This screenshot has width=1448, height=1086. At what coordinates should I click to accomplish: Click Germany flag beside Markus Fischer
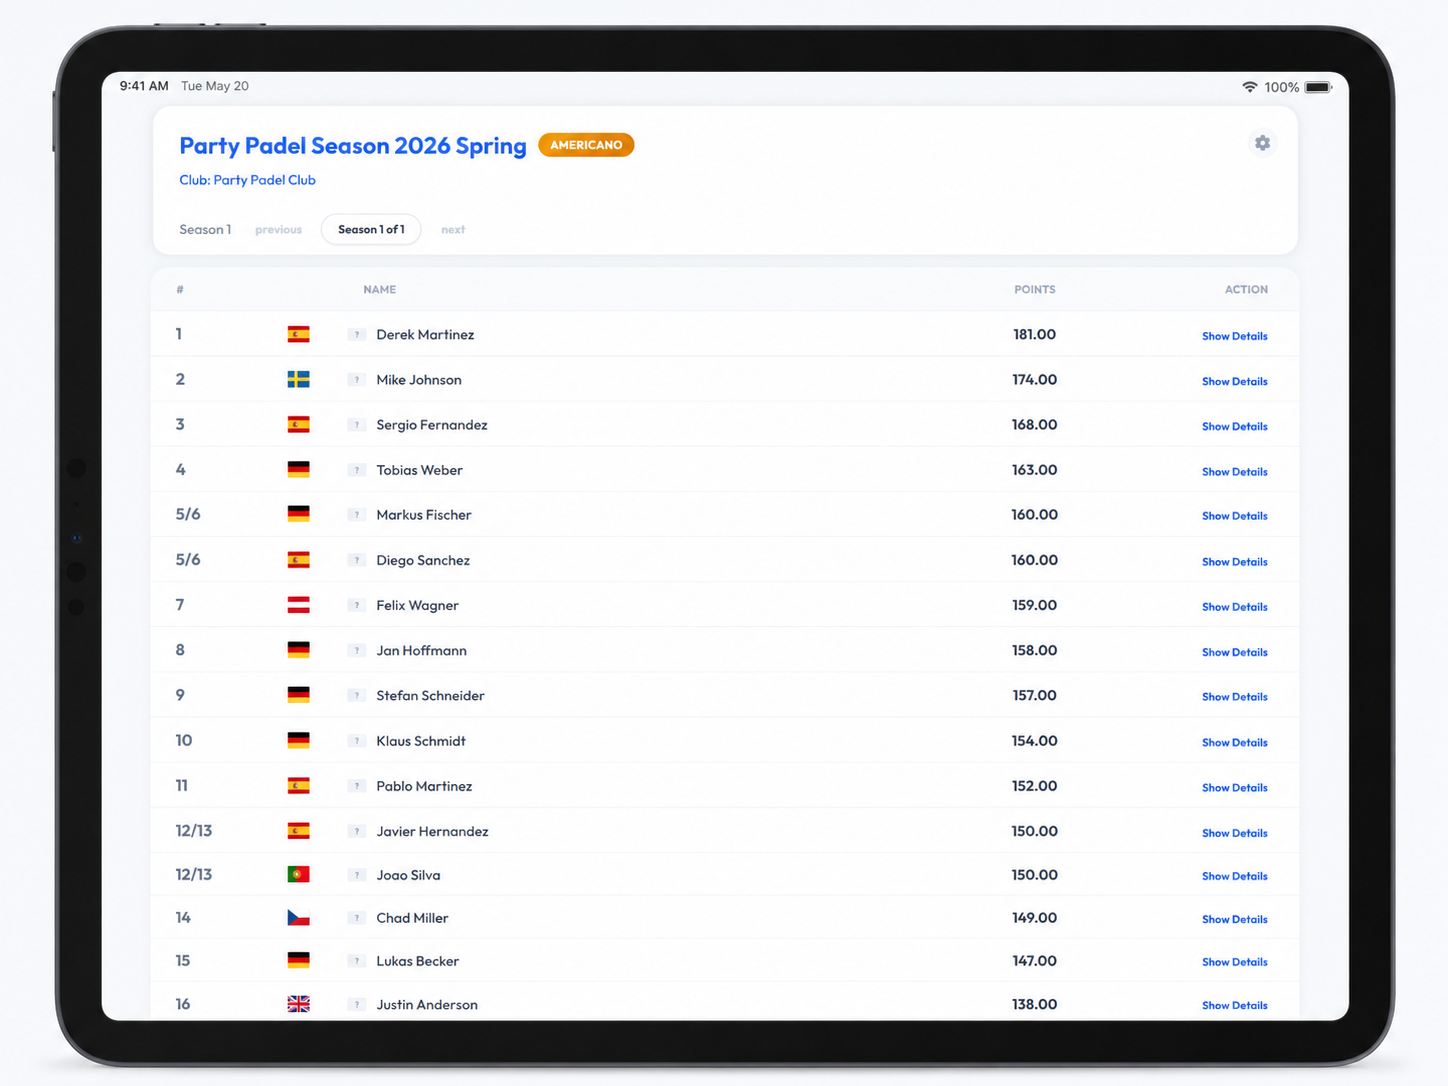tap(298, 514)
